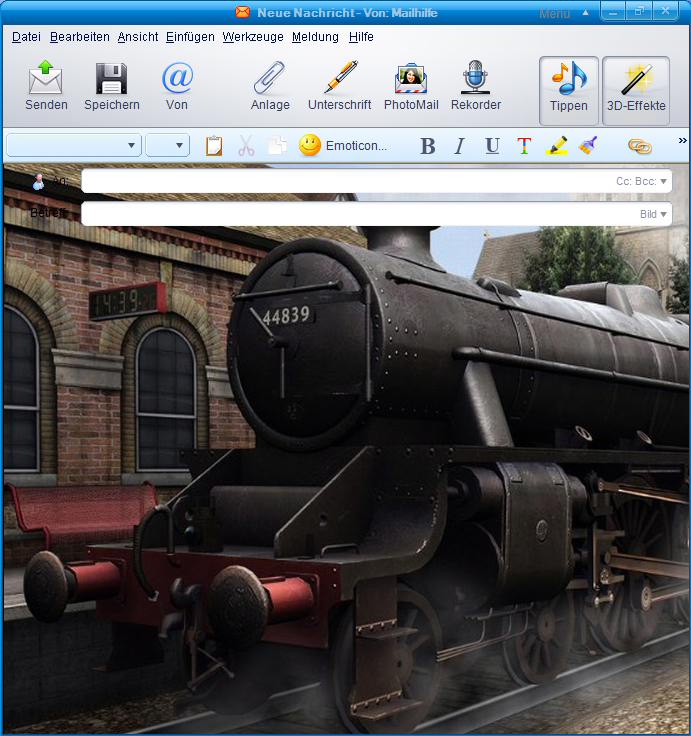Pick the yellow highlighter tool
This screenshot has height=736, width=691.
pyautogui.click(x=557, y=146)
